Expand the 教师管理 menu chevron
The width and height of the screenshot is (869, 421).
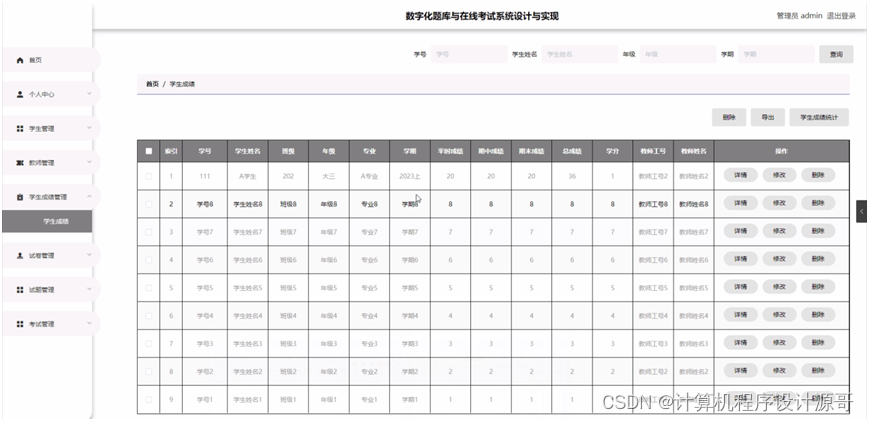pos(89,162)
